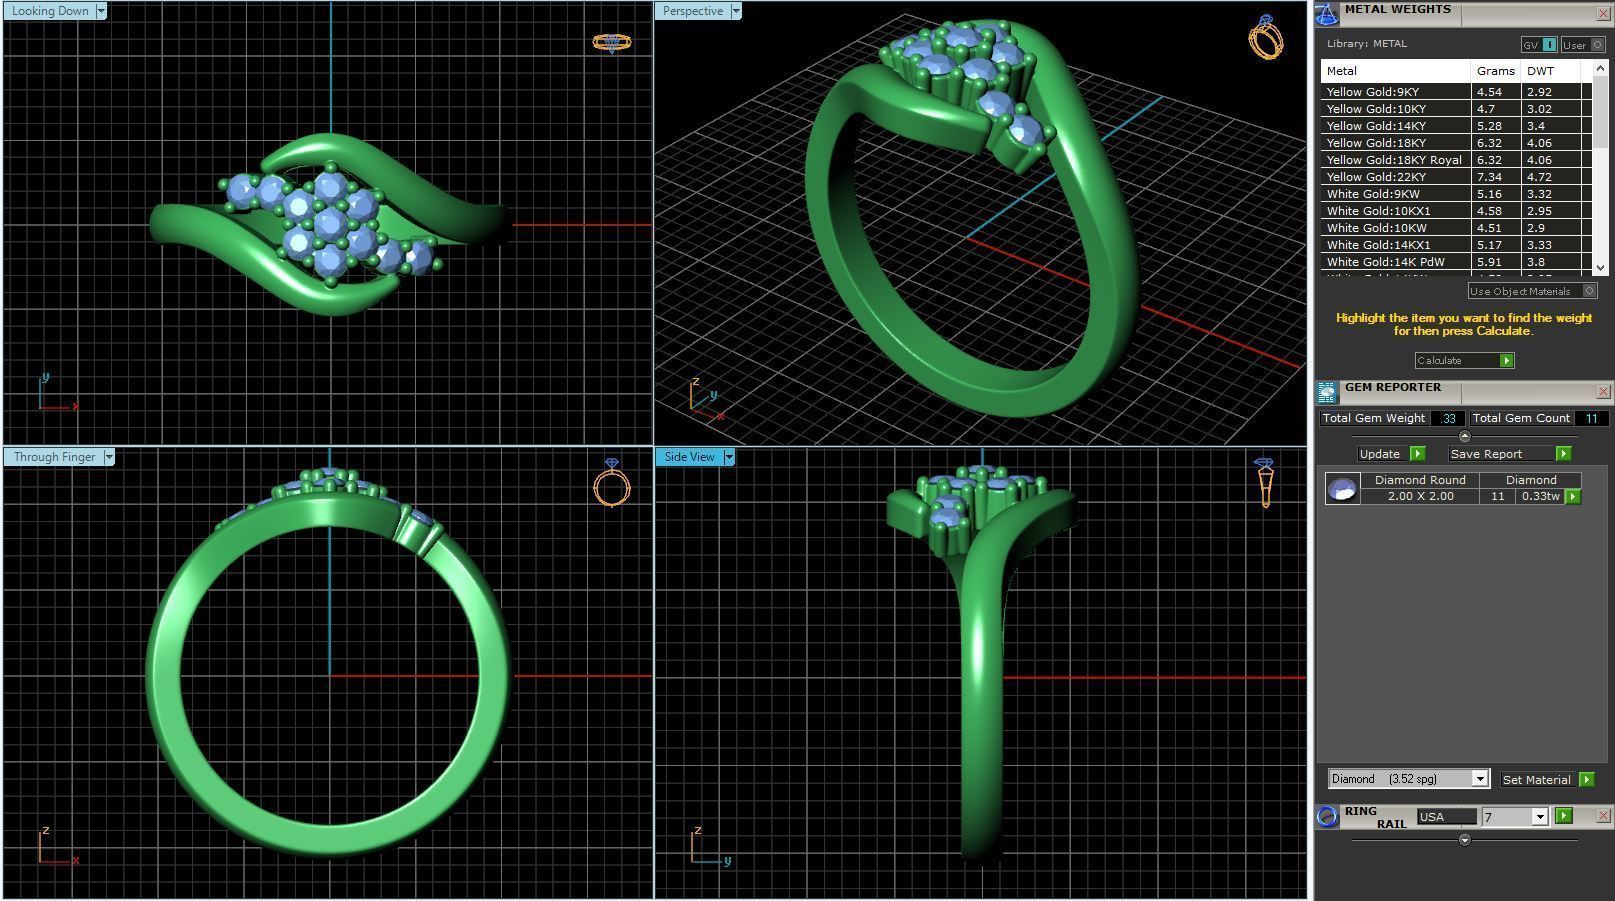Select the Yellow Gold:14KY row
The width and height of the screenshot is (1615, 901).
[1456, 126]
